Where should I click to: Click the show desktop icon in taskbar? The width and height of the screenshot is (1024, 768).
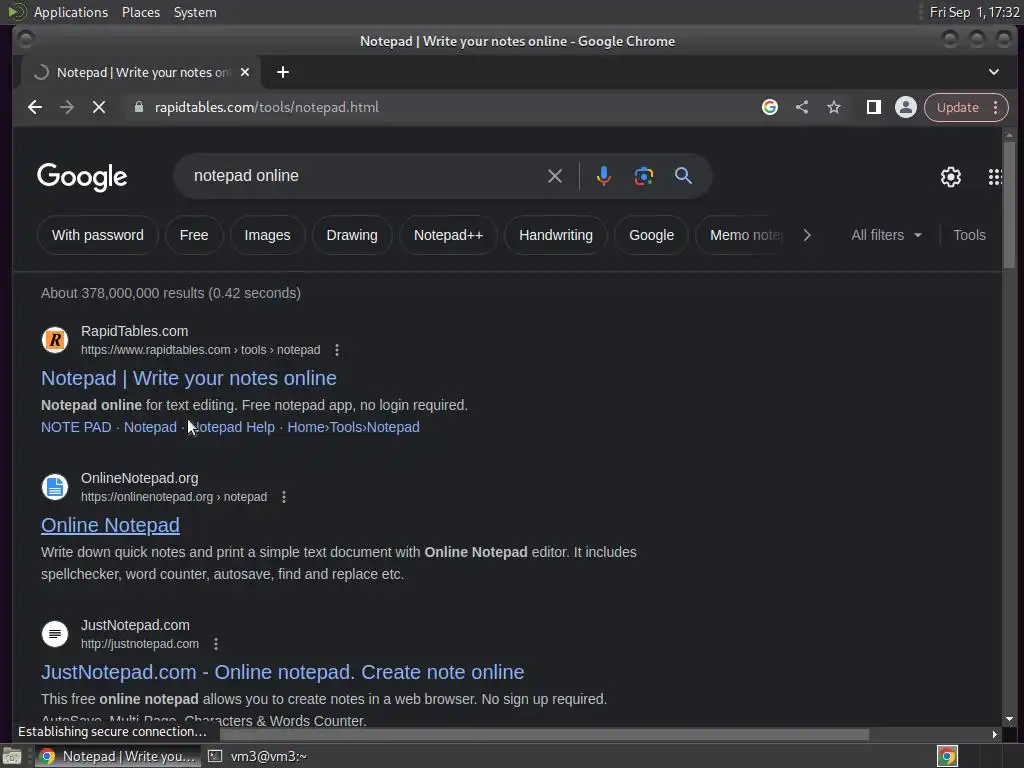tap(12, 756)
